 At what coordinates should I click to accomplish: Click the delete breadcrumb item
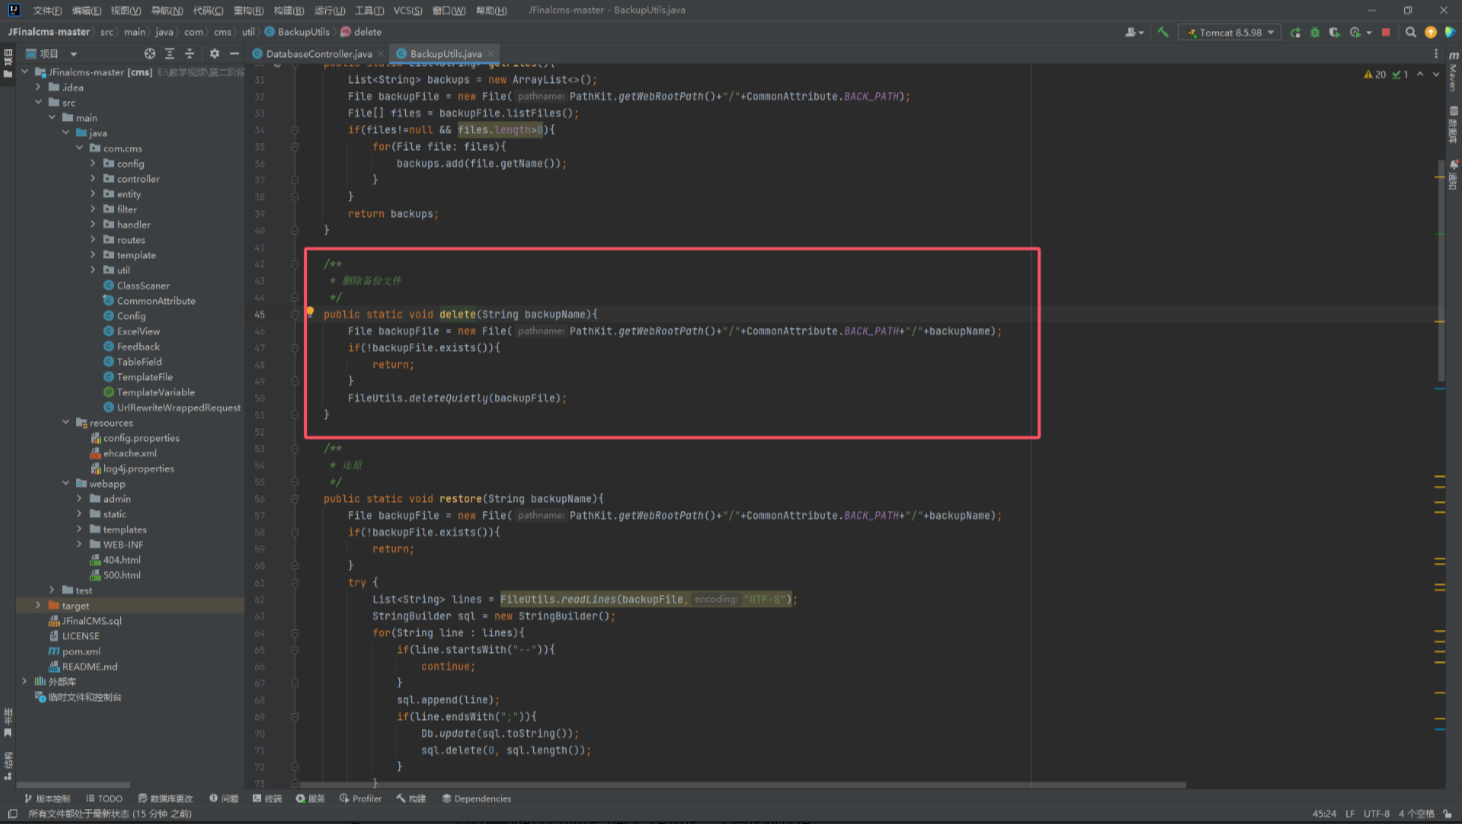click(x=361, y=32)
